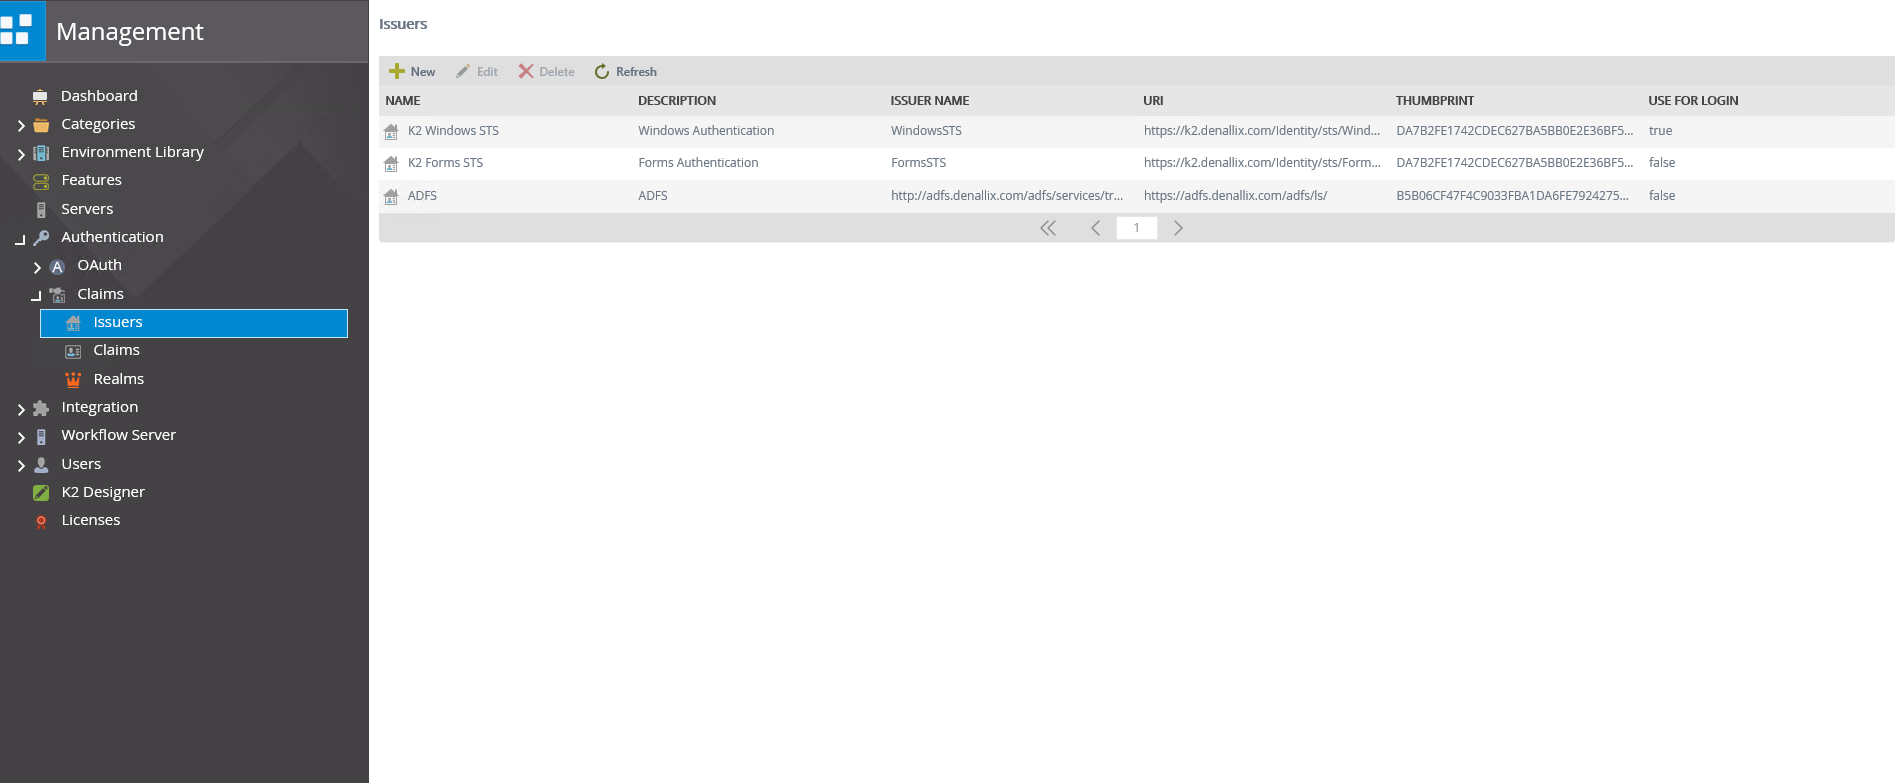The height and width of the screenshot is (783, 1899).
Task: Open the Dashboard tree item
Action: tap(99, 96)
